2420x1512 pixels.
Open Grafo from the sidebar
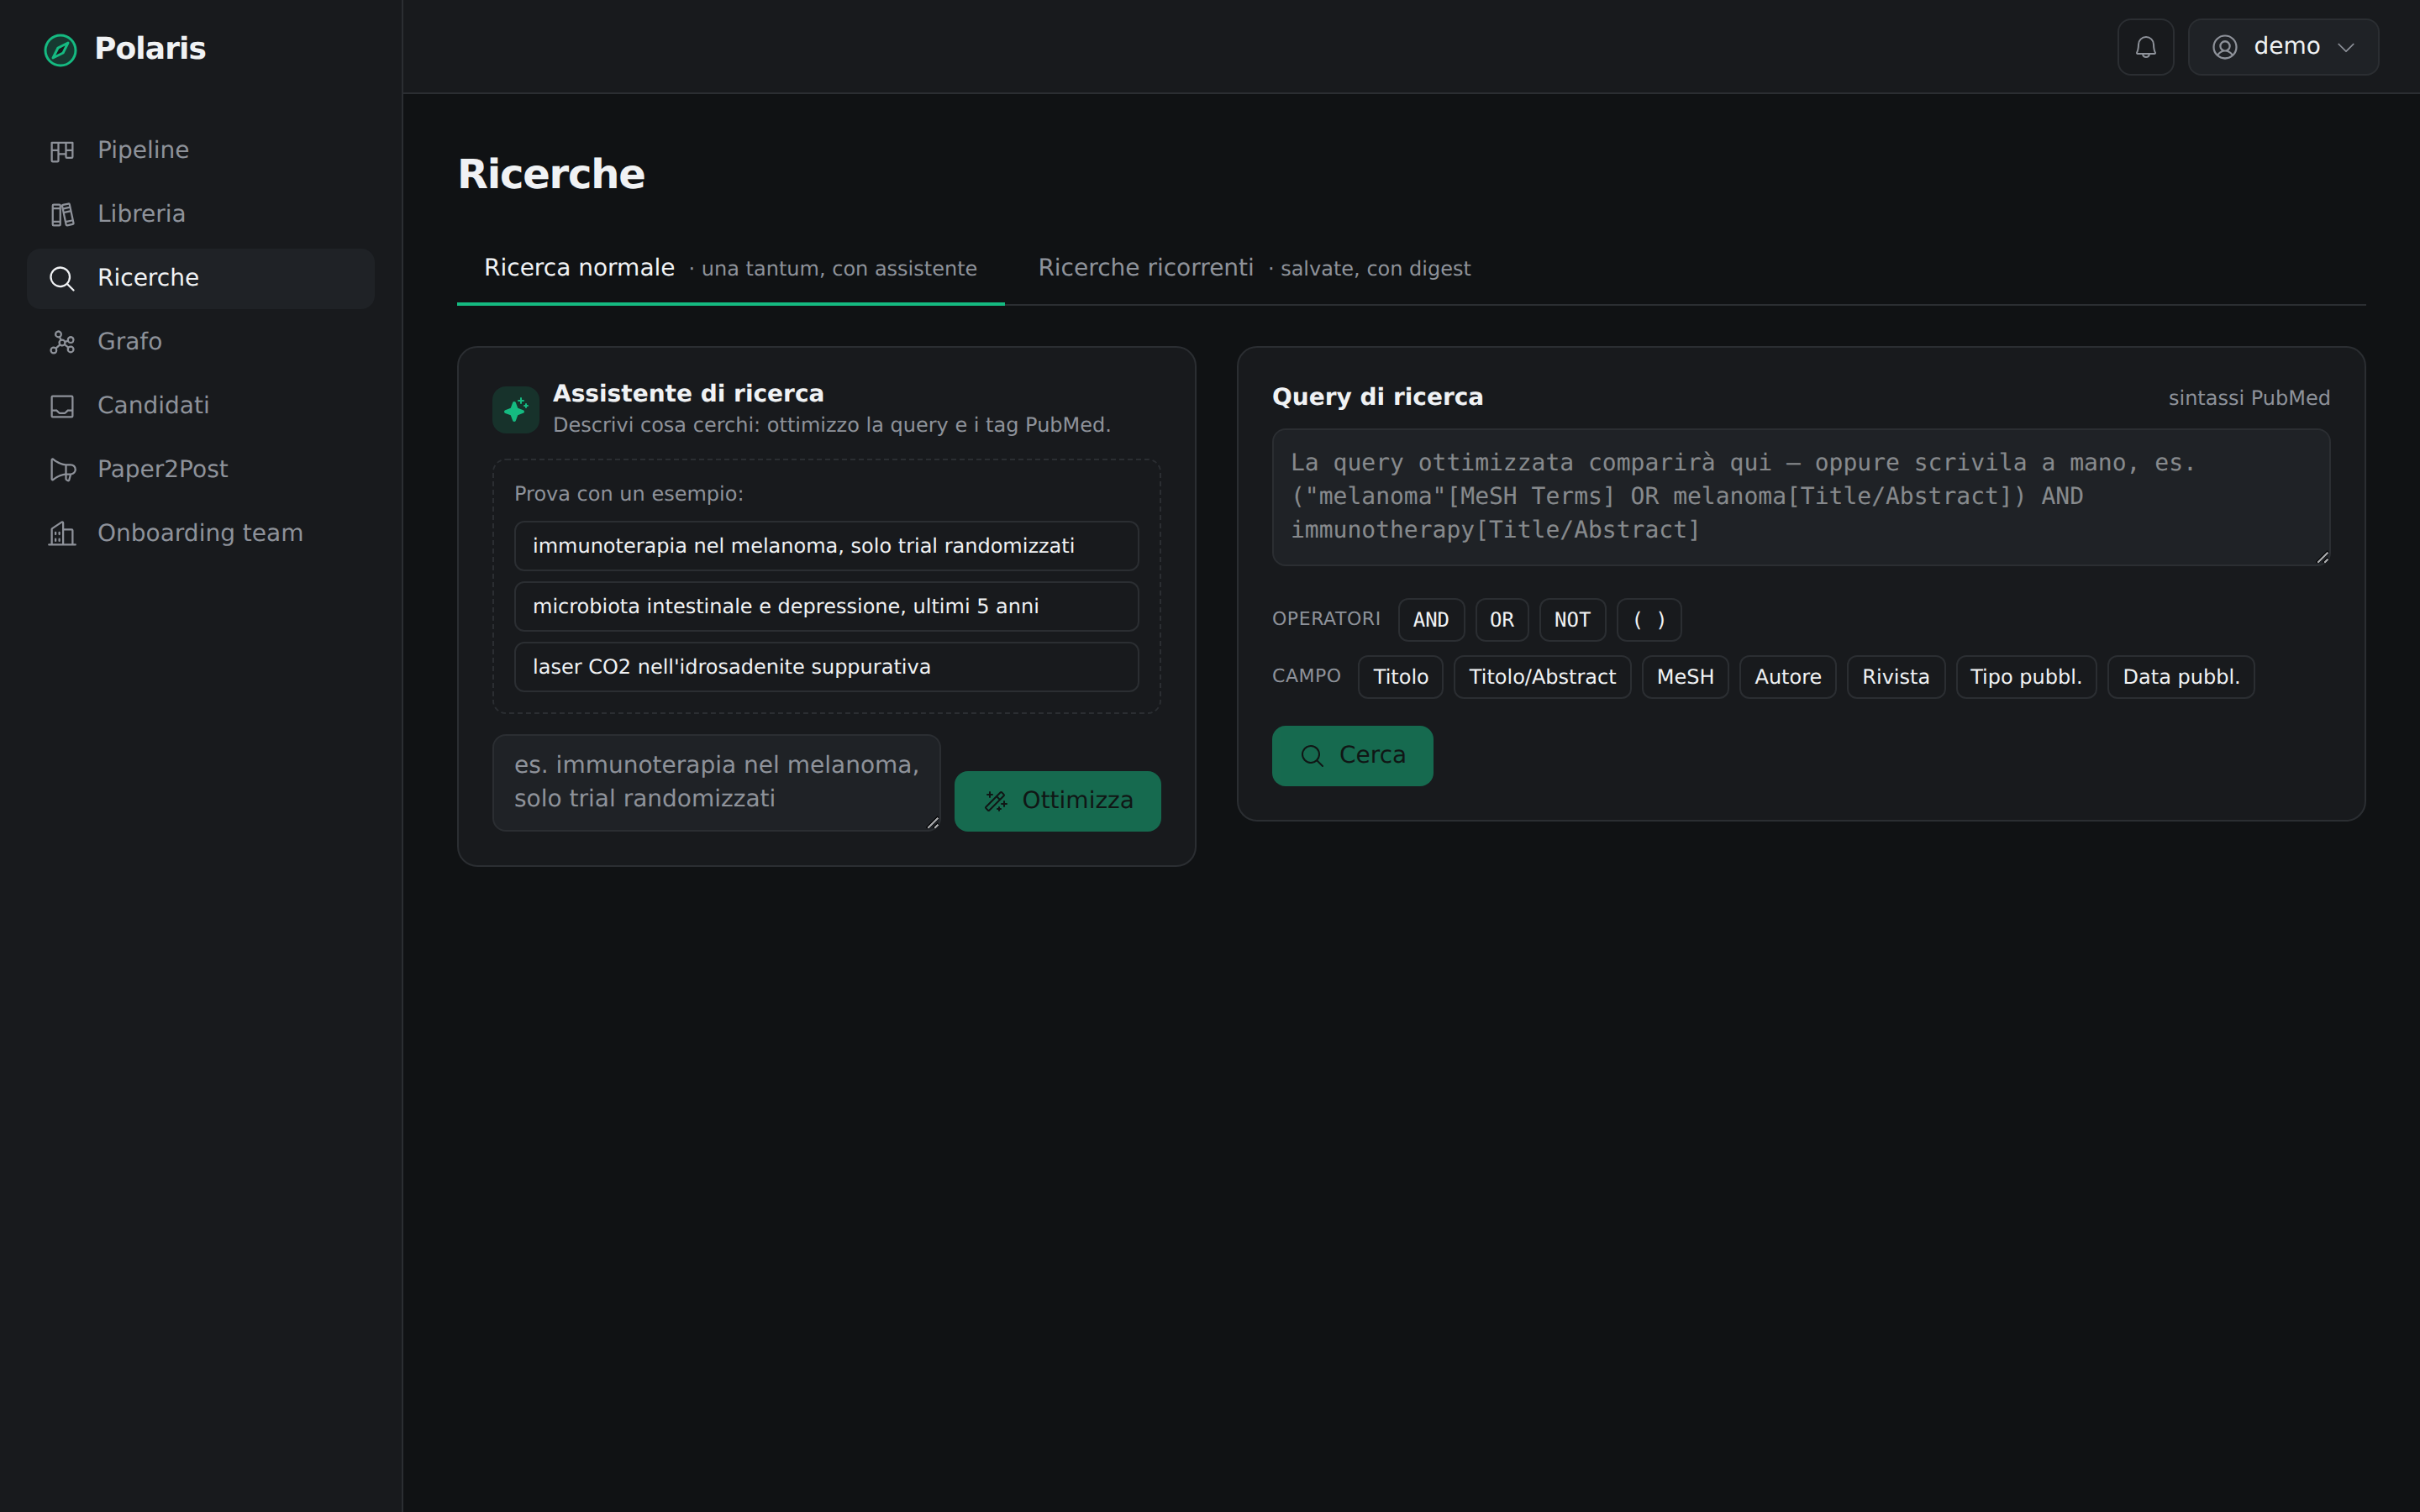[x=201, y=342]
